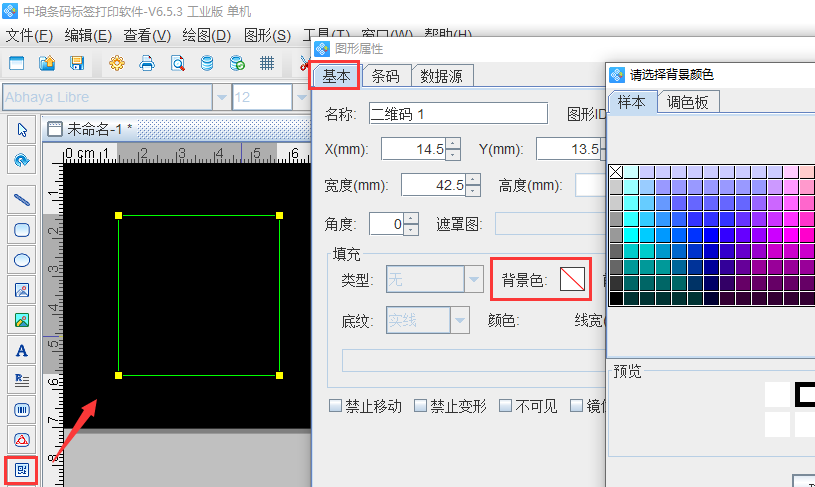Click the gear settings icon in toolbar
815x487 pixels.
(x=117, y=63)
